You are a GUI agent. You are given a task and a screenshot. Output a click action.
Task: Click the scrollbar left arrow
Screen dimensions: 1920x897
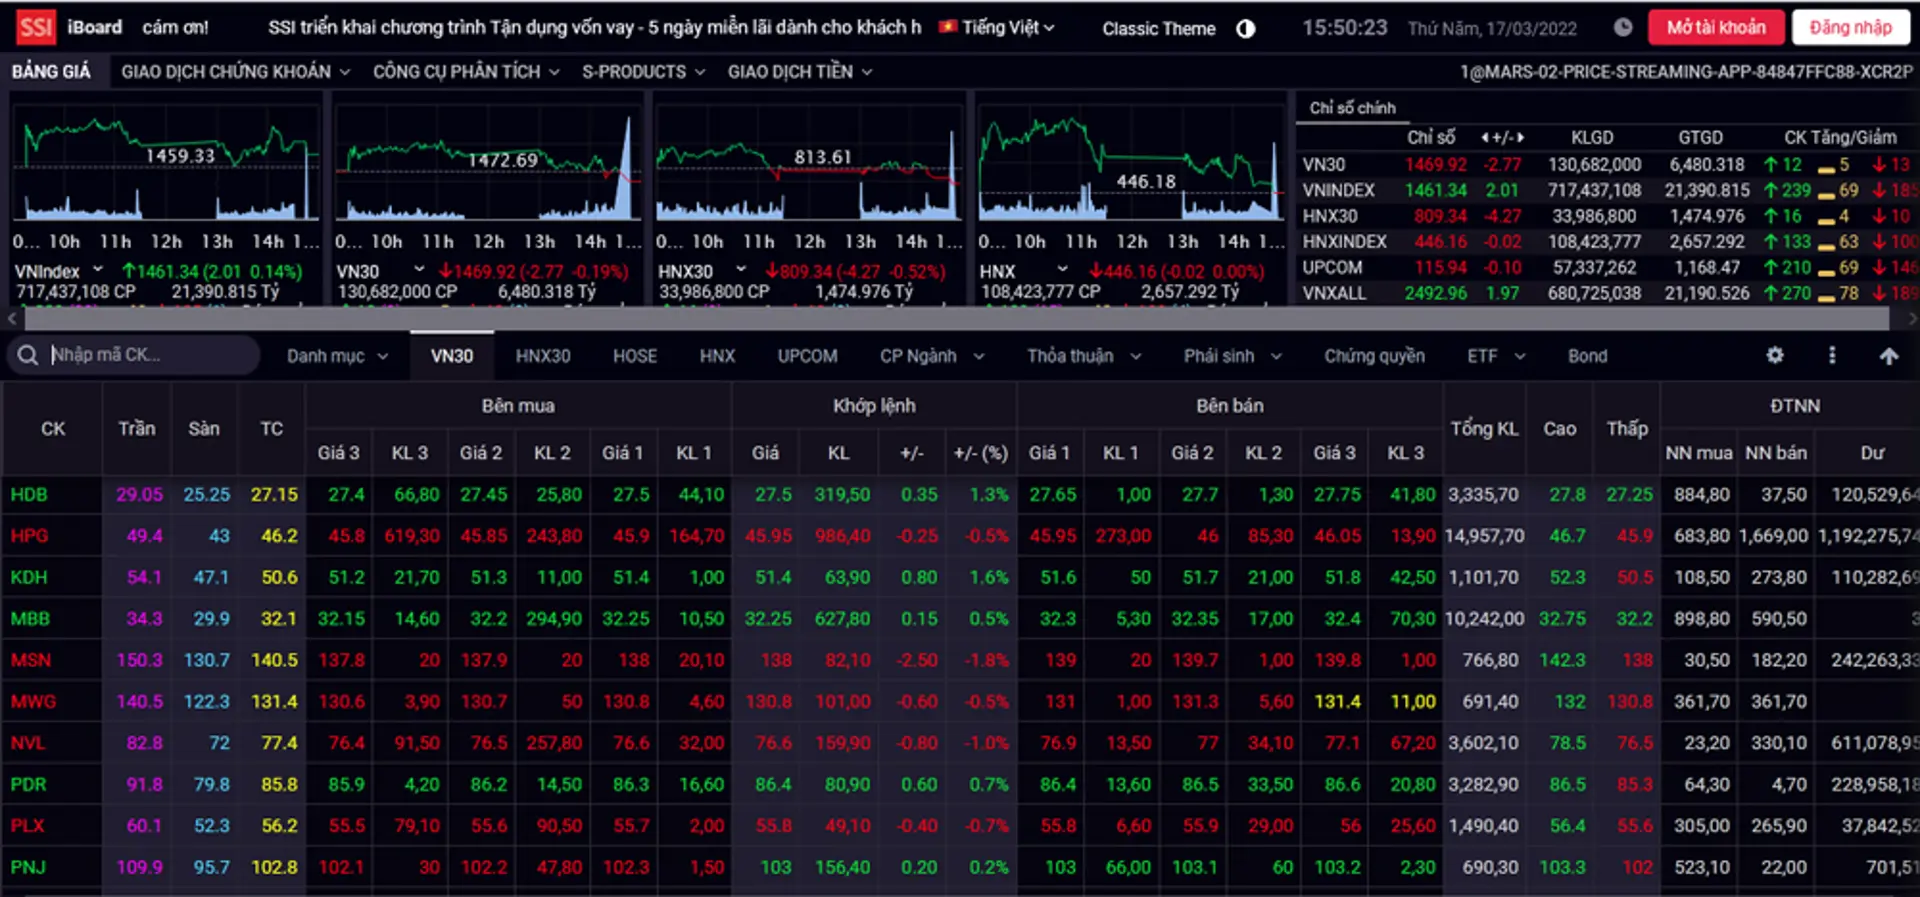point(11,319)
